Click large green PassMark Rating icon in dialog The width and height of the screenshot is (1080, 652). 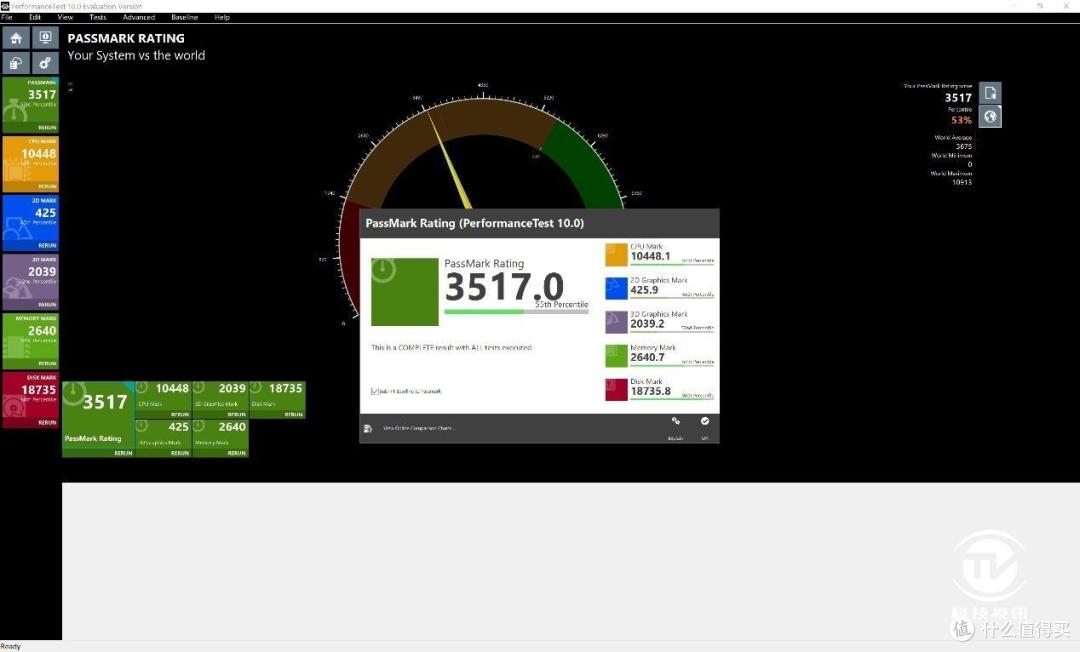[x=405, y=292]
